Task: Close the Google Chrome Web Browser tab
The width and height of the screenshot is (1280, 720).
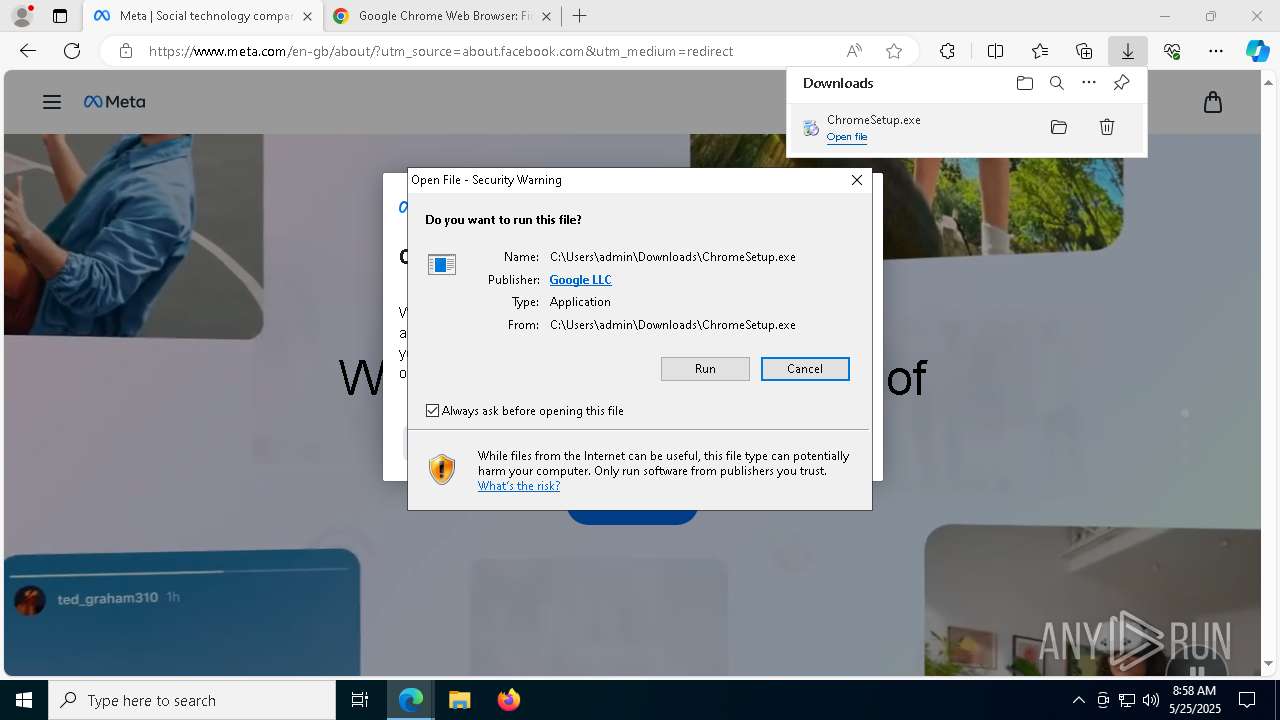Action: [x=545, y=16]
